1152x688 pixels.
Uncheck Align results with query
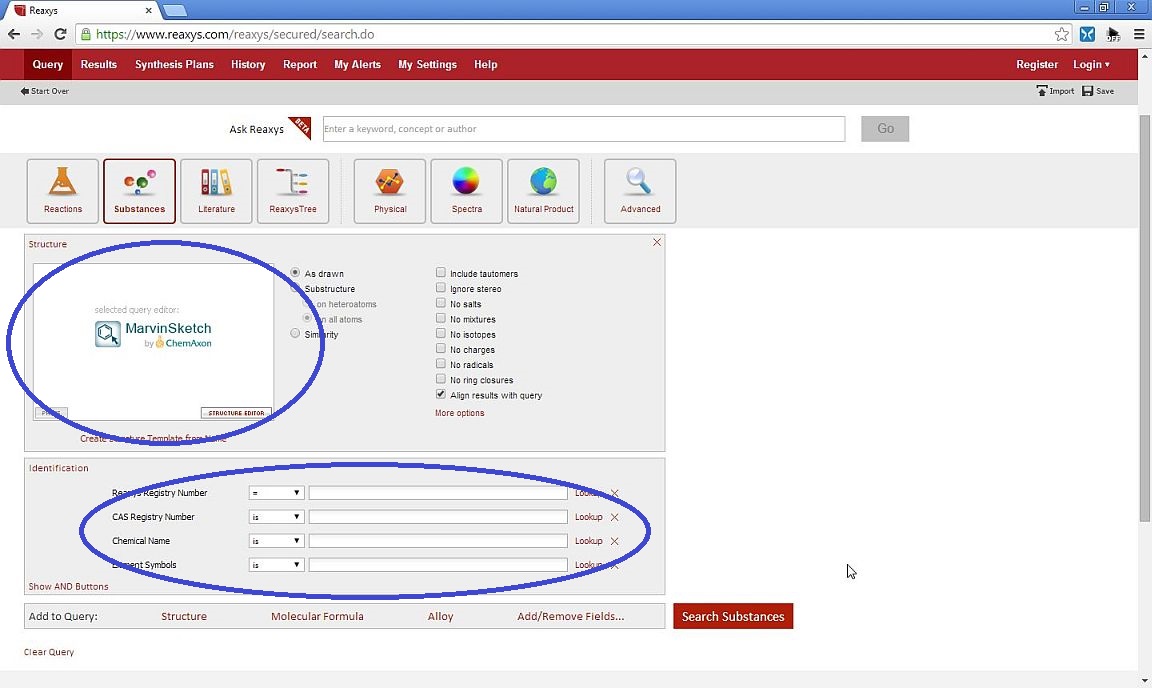click(441, 395)
